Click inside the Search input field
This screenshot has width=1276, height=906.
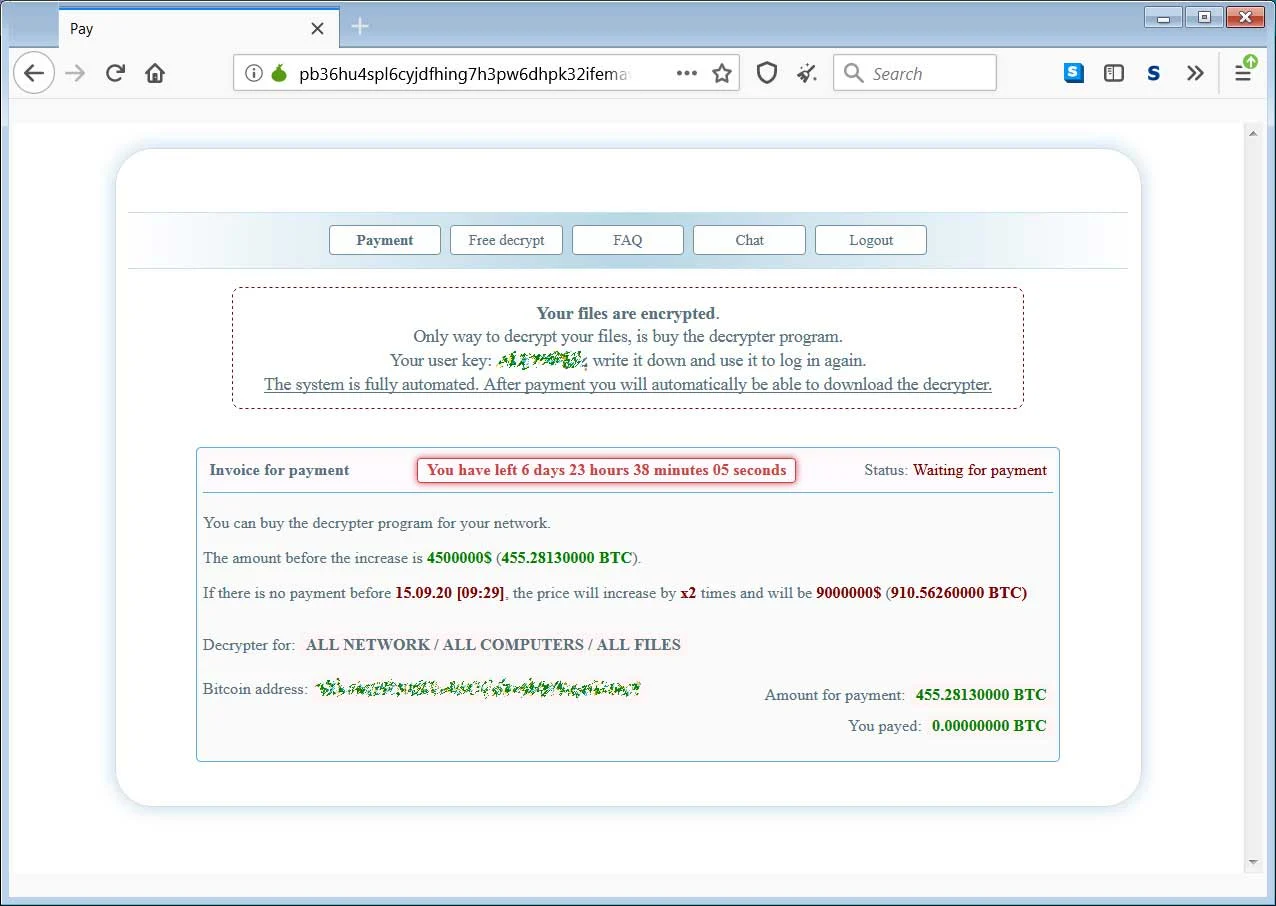925,73
